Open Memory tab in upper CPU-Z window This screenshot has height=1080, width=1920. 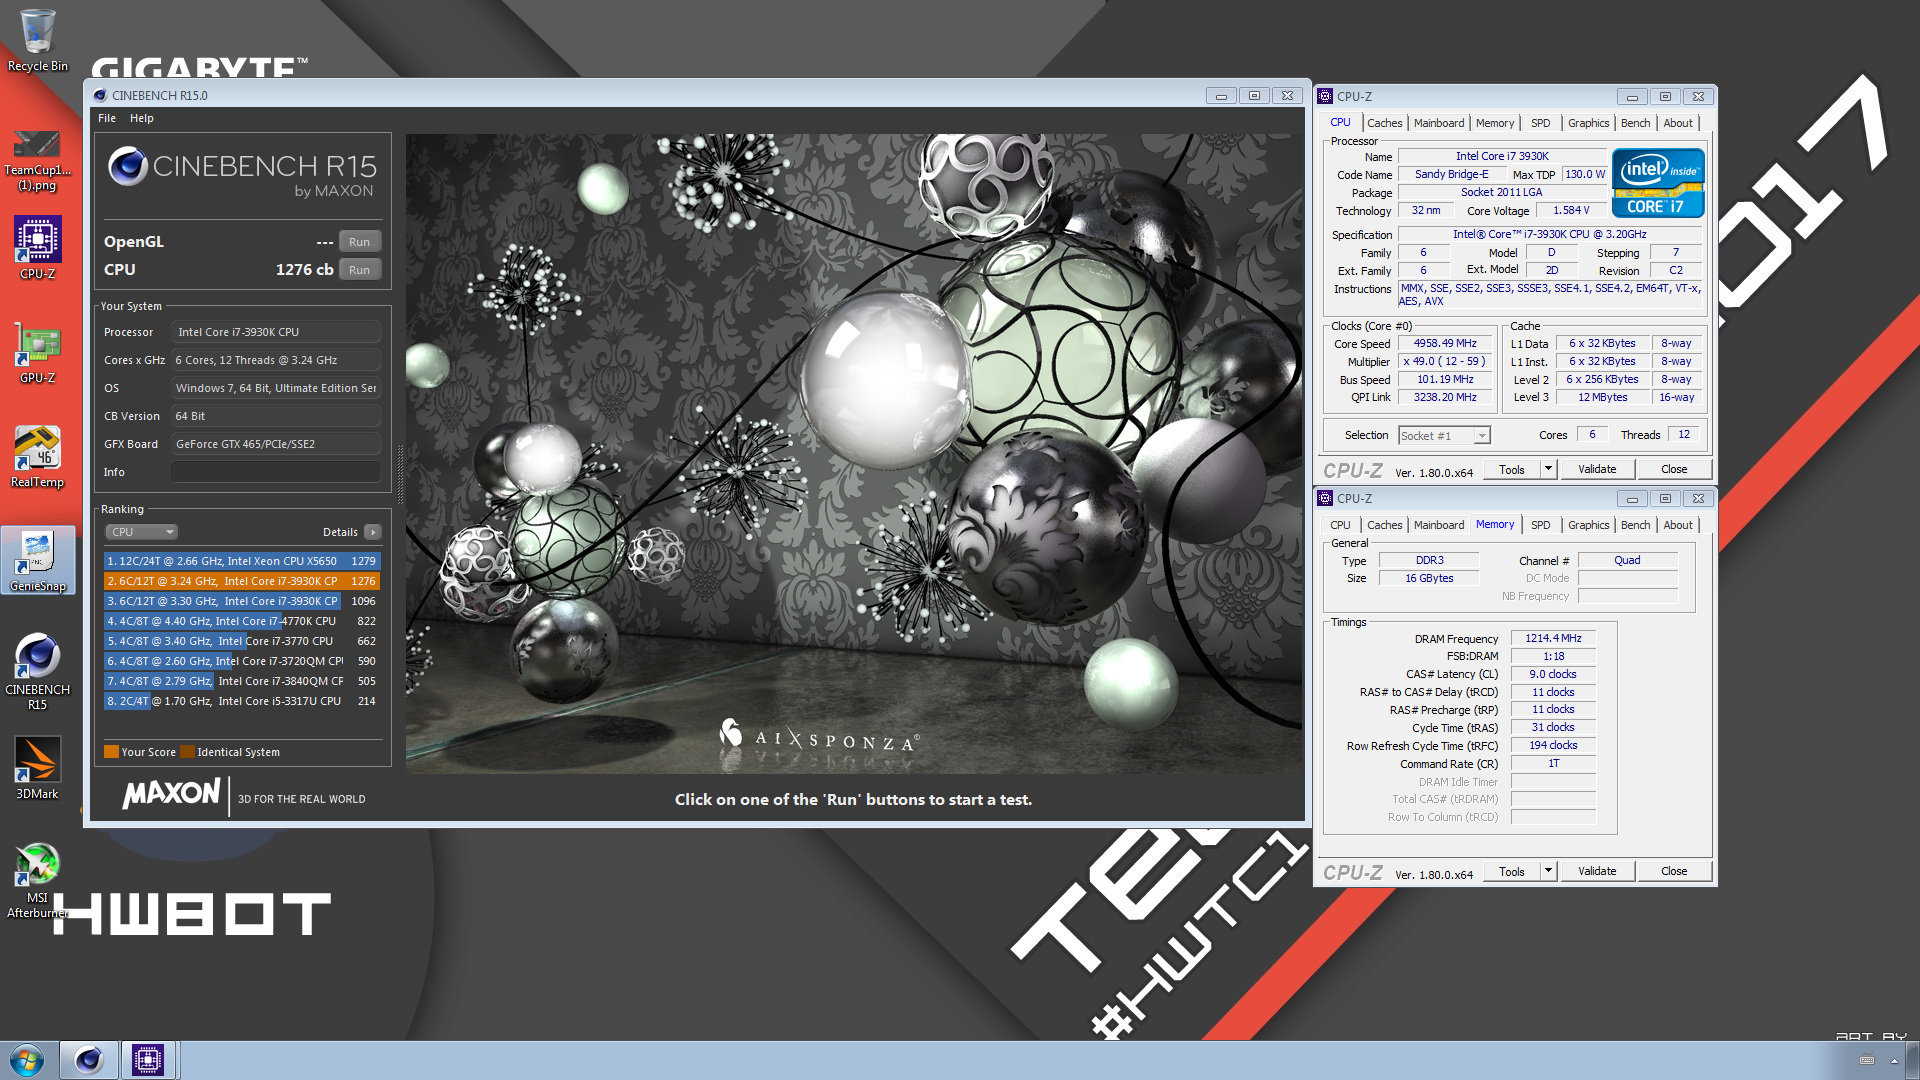1495,123
